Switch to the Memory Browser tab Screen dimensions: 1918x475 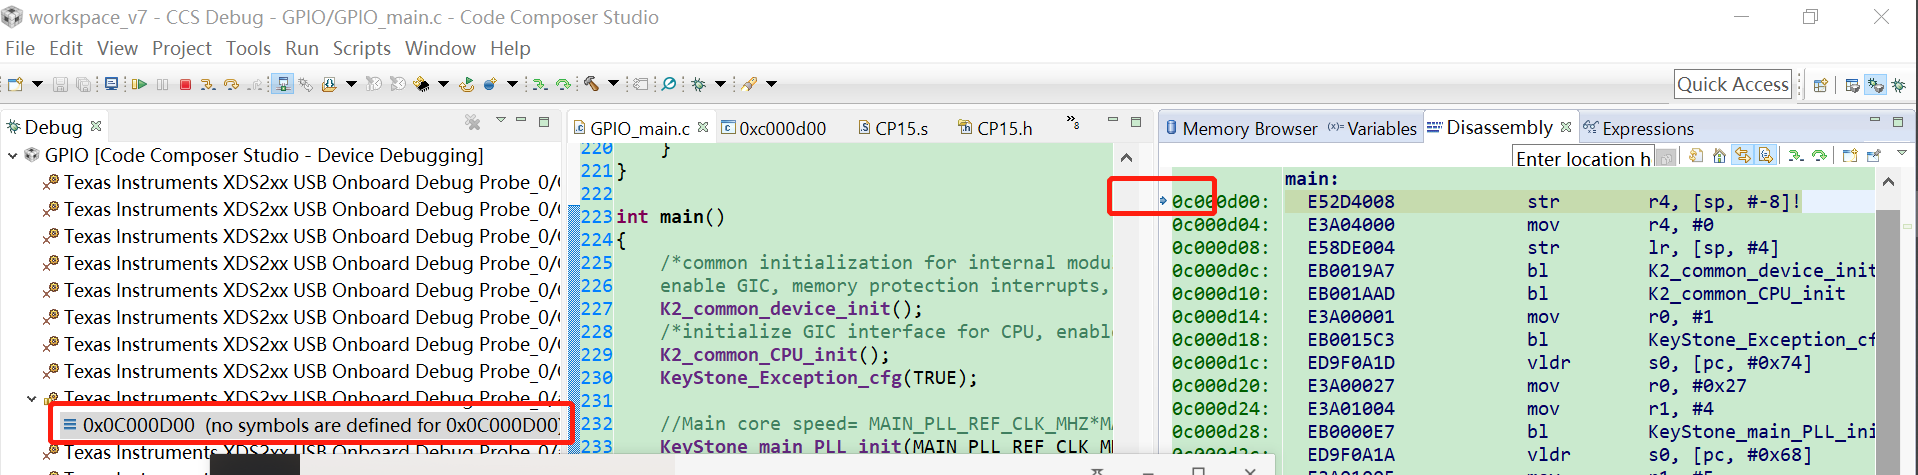1241,128
